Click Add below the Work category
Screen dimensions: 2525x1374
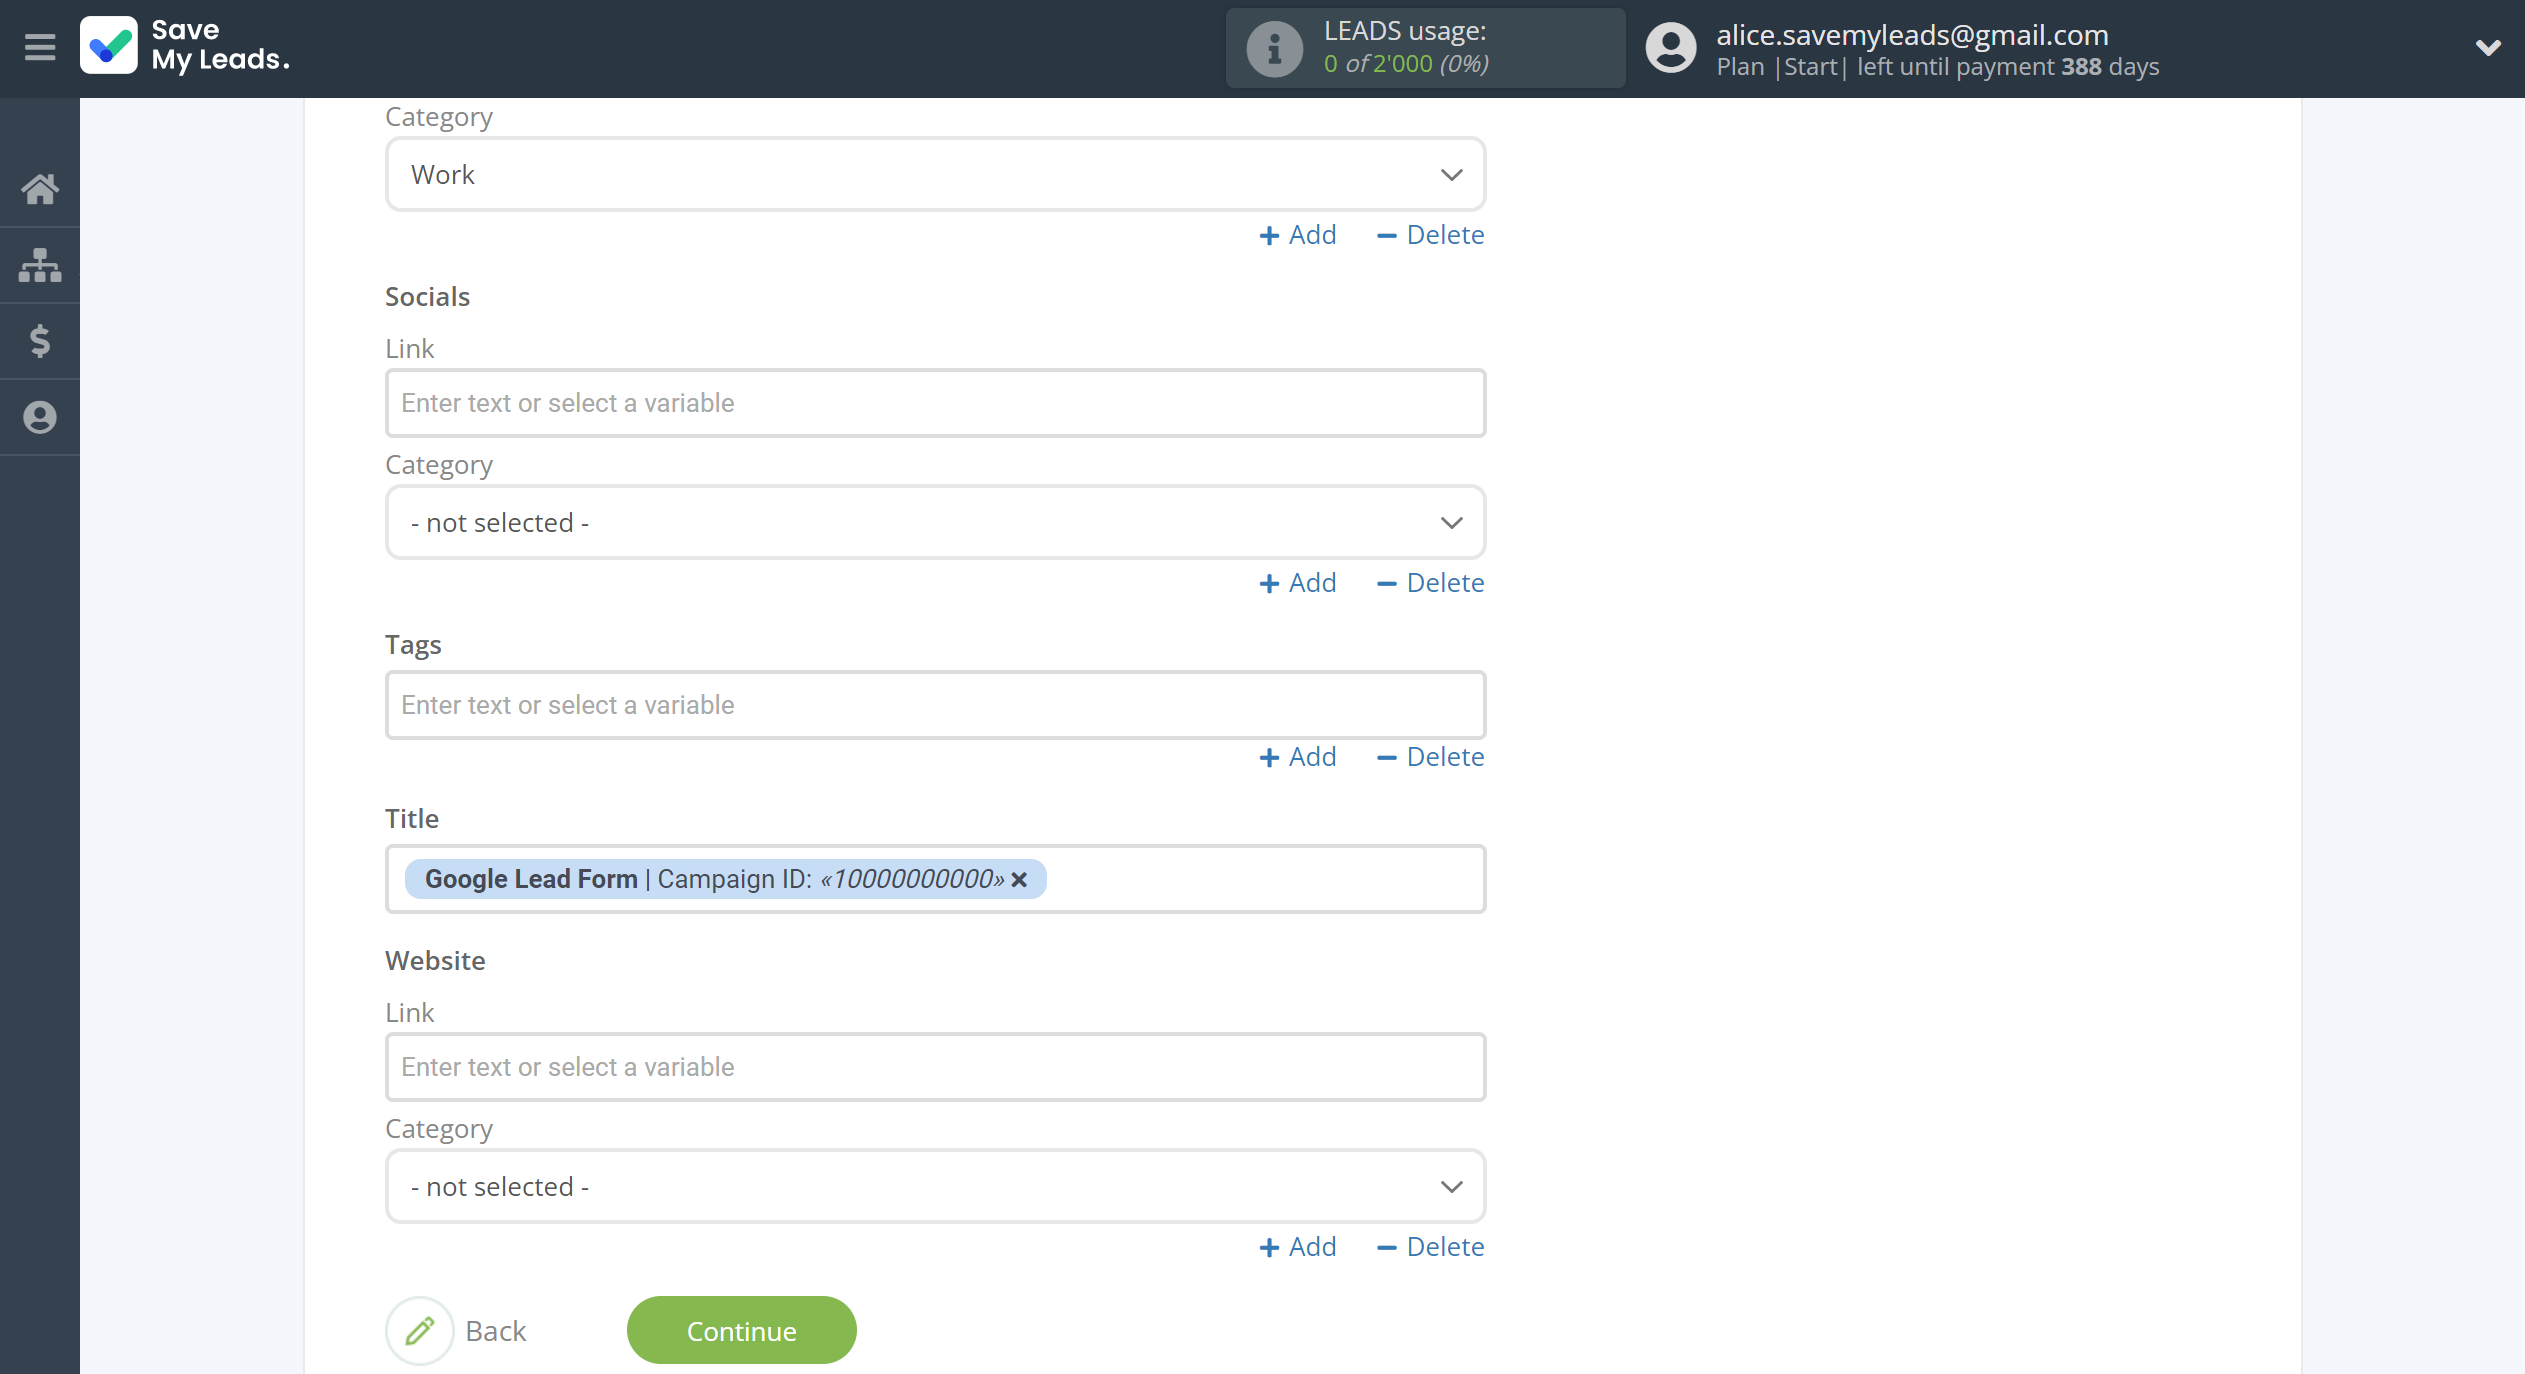click(1298, 235)
